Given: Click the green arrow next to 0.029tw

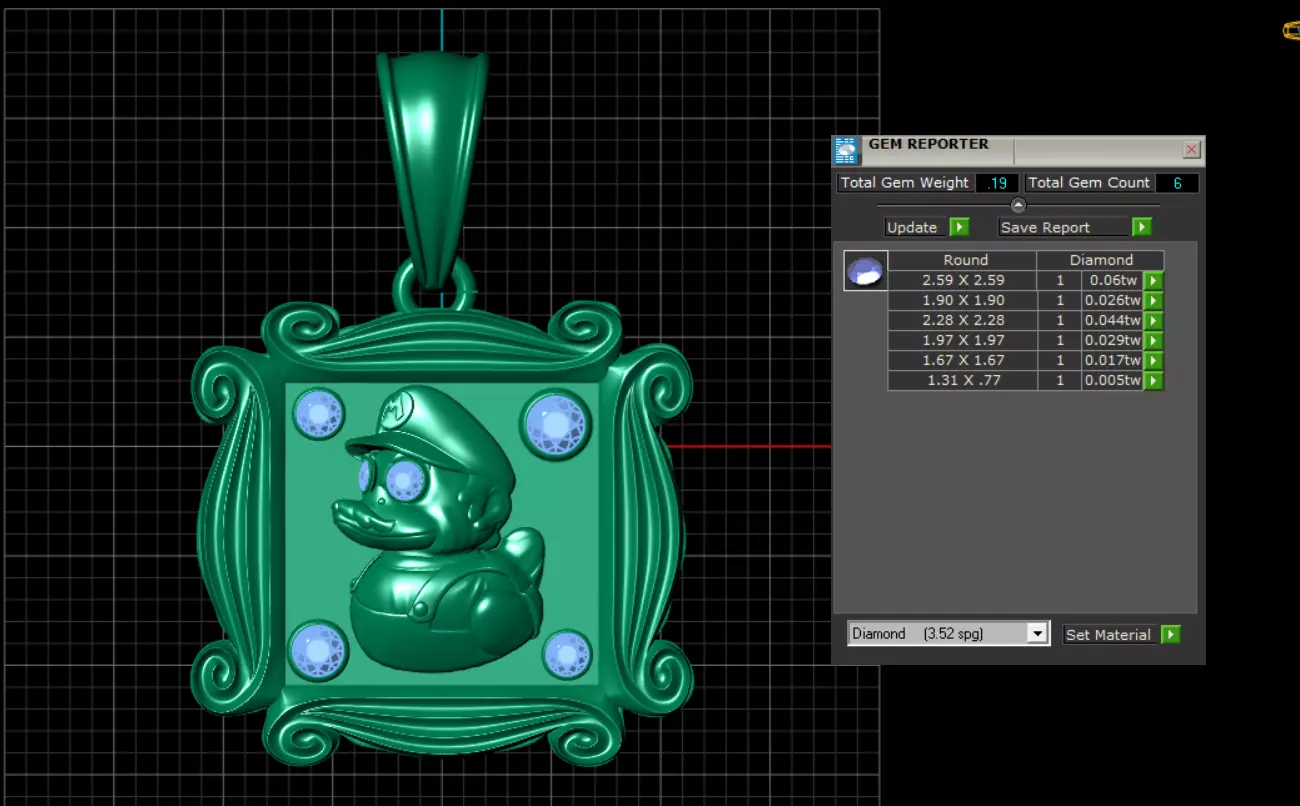Looking at the screenshot, I should (1153, 341).
